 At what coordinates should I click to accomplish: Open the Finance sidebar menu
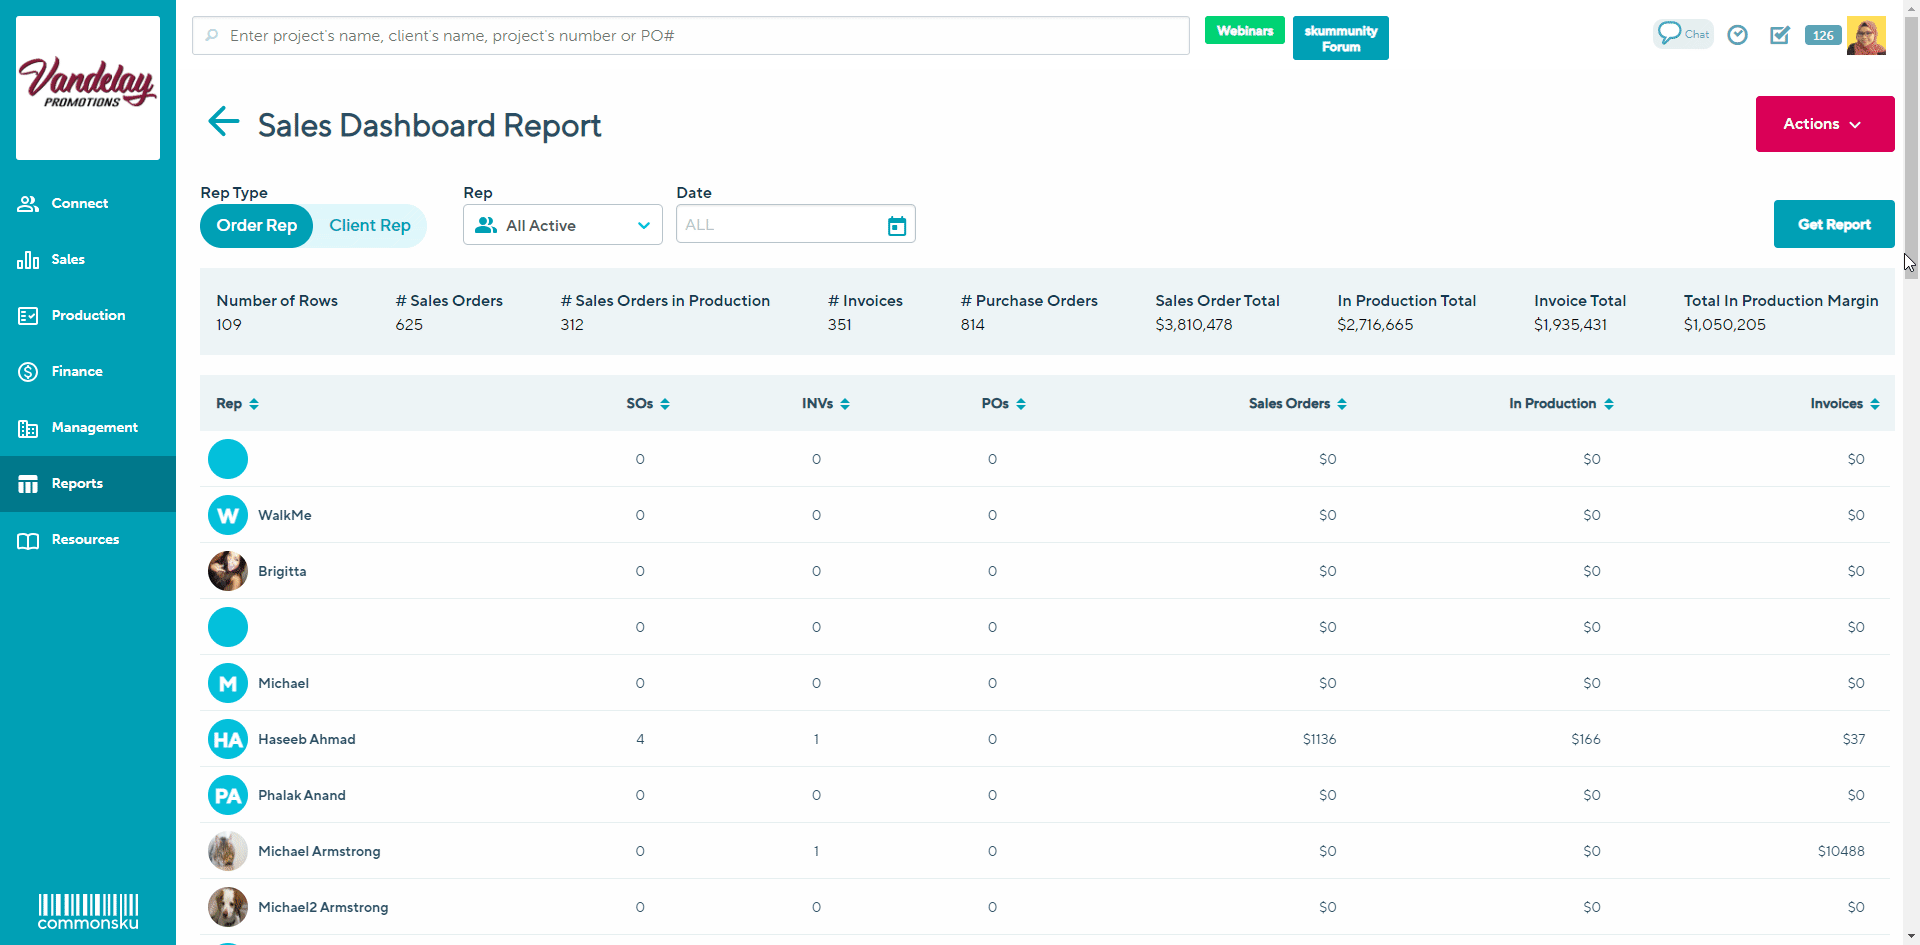[x=77, y=372]
